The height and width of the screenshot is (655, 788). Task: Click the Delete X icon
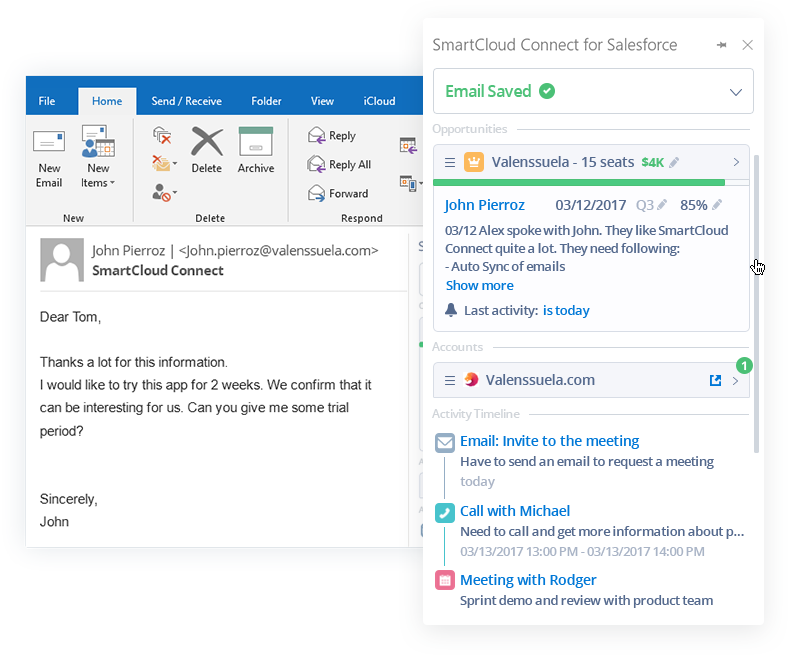(207, 141)
